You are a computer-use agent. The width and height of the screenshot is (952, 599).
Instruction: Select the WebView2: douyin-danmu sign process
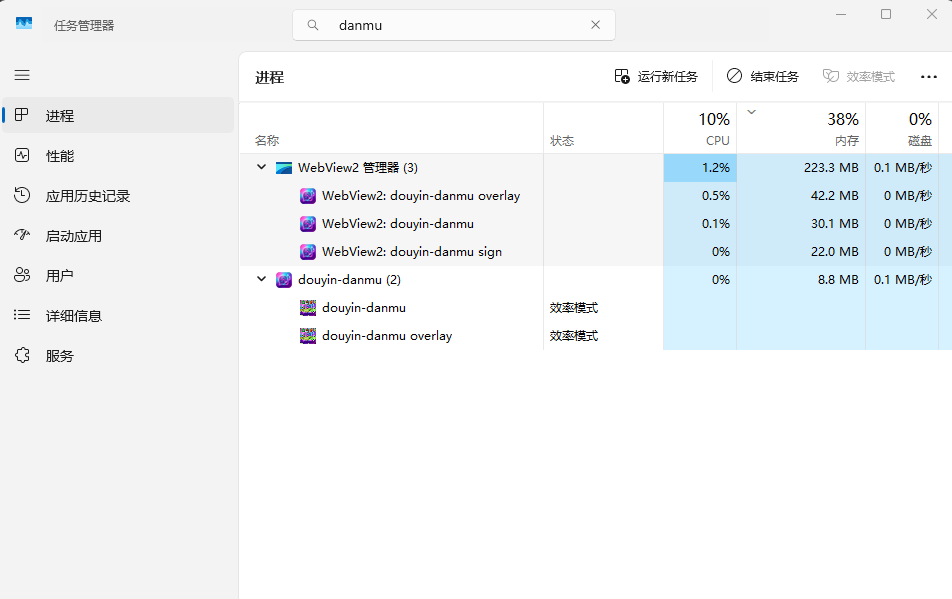click(596, 251)
